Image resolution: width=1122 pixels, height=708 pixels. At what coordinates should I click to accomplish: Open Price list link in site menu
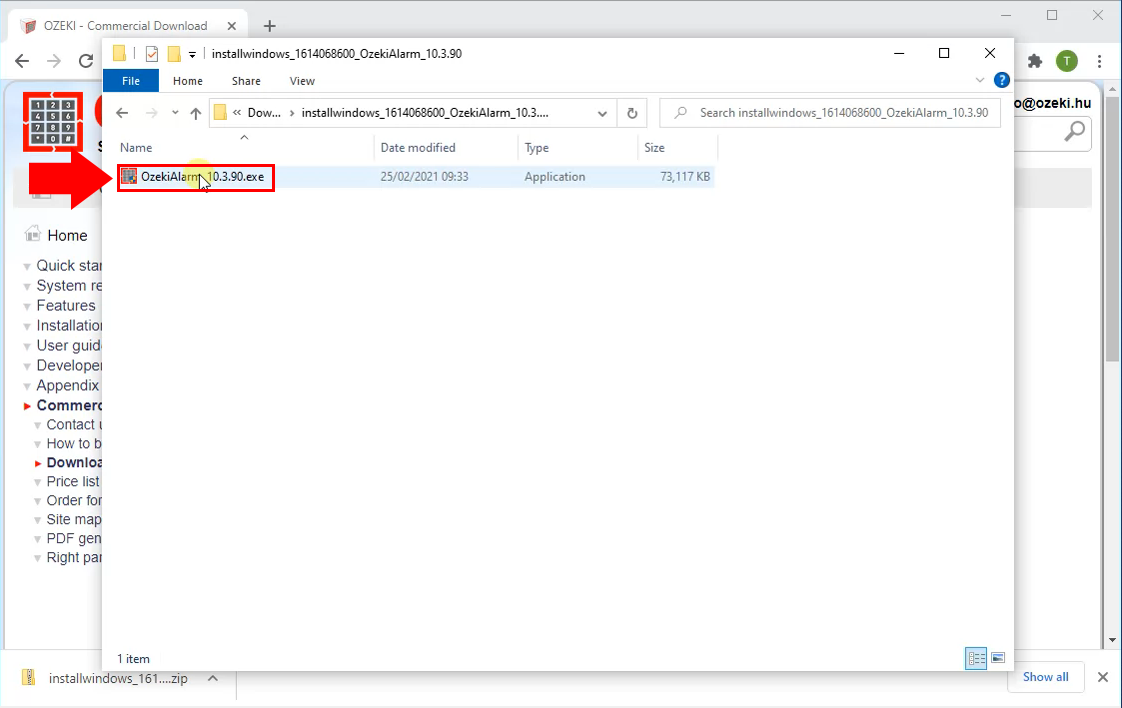tap(73, 482)
